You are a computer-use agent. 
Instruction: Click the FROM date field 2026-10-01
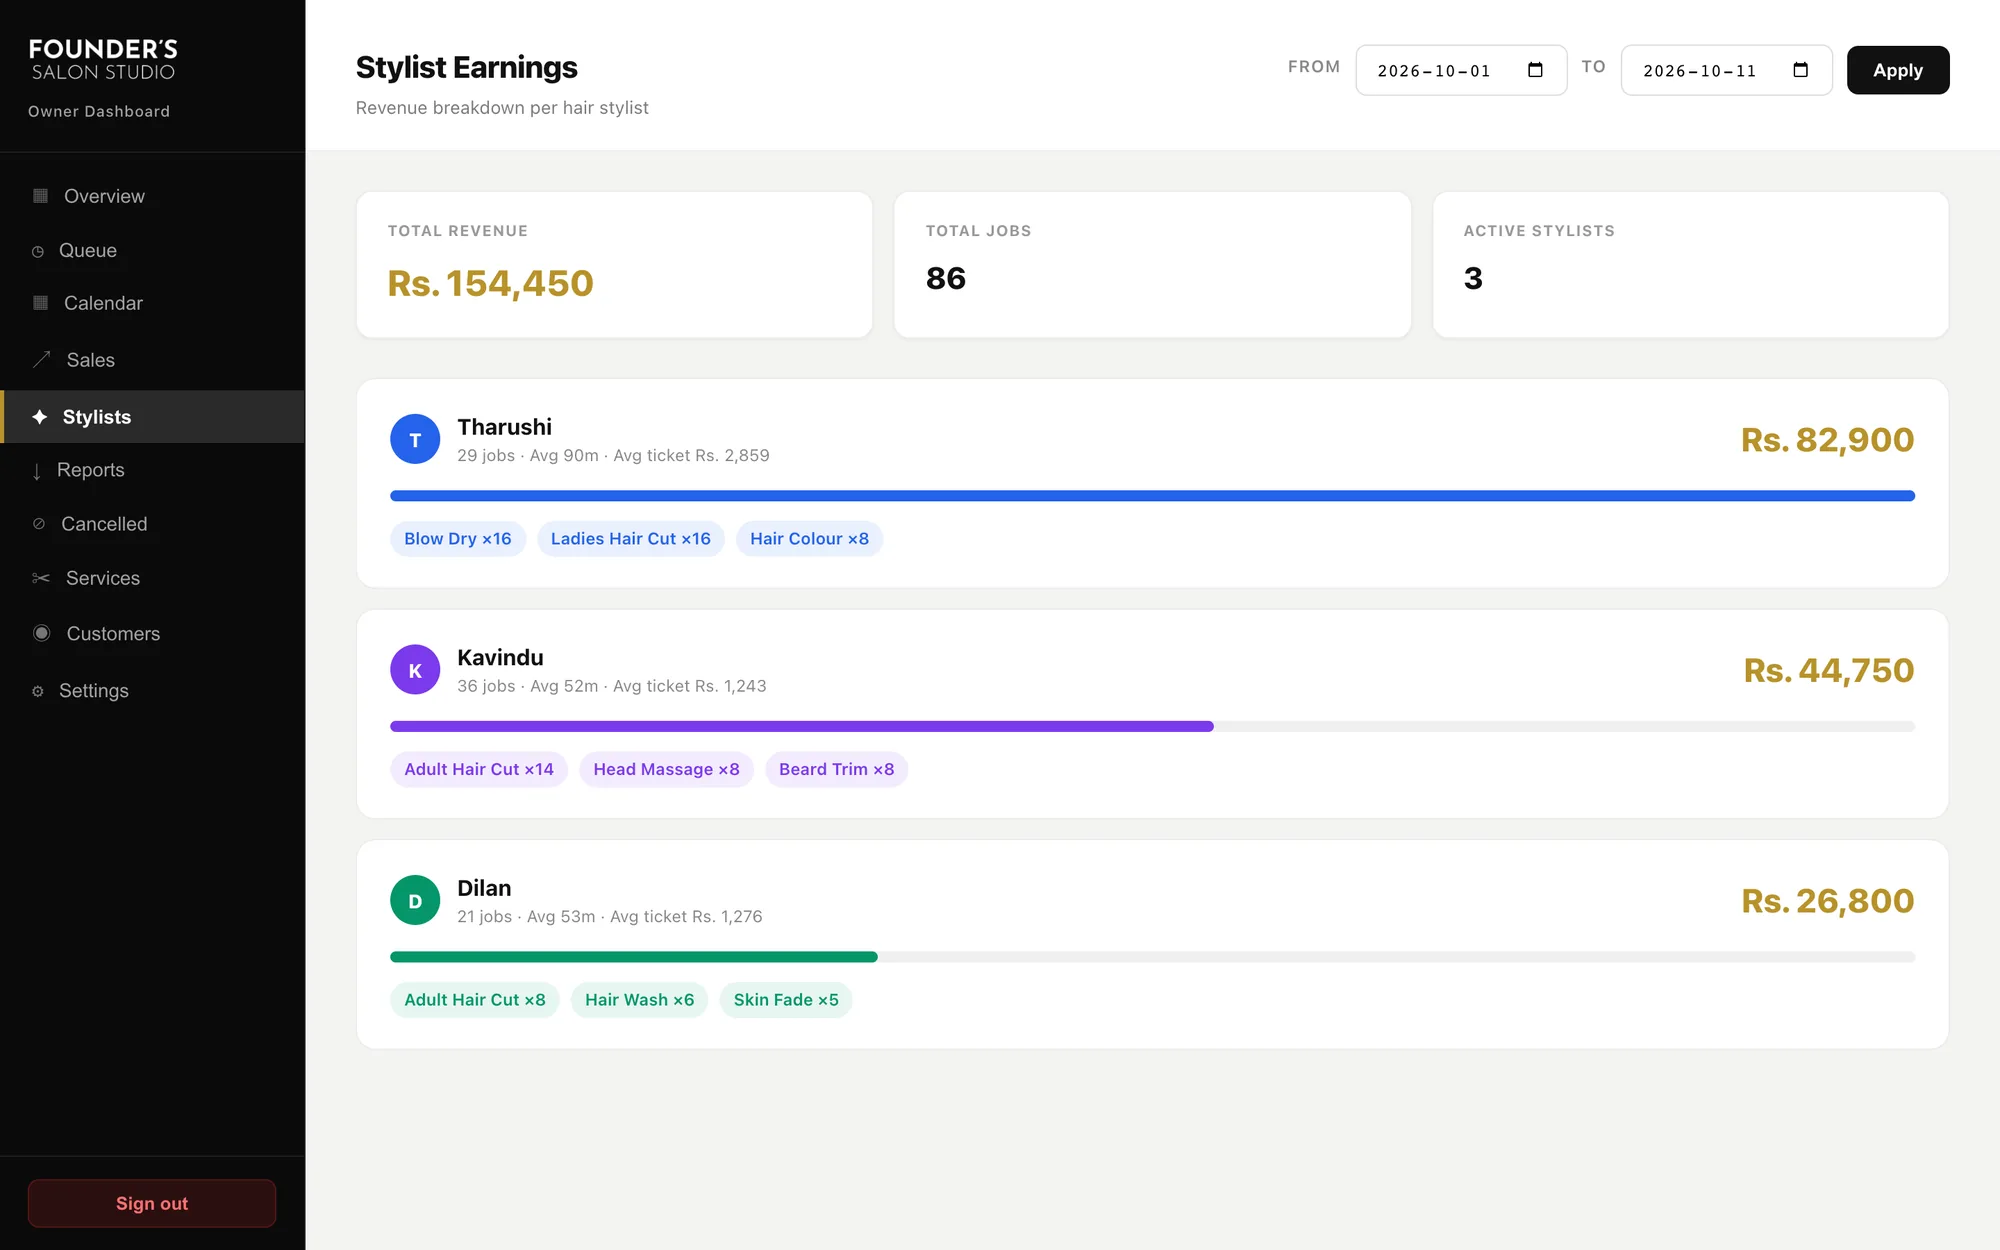[1461, 70]
